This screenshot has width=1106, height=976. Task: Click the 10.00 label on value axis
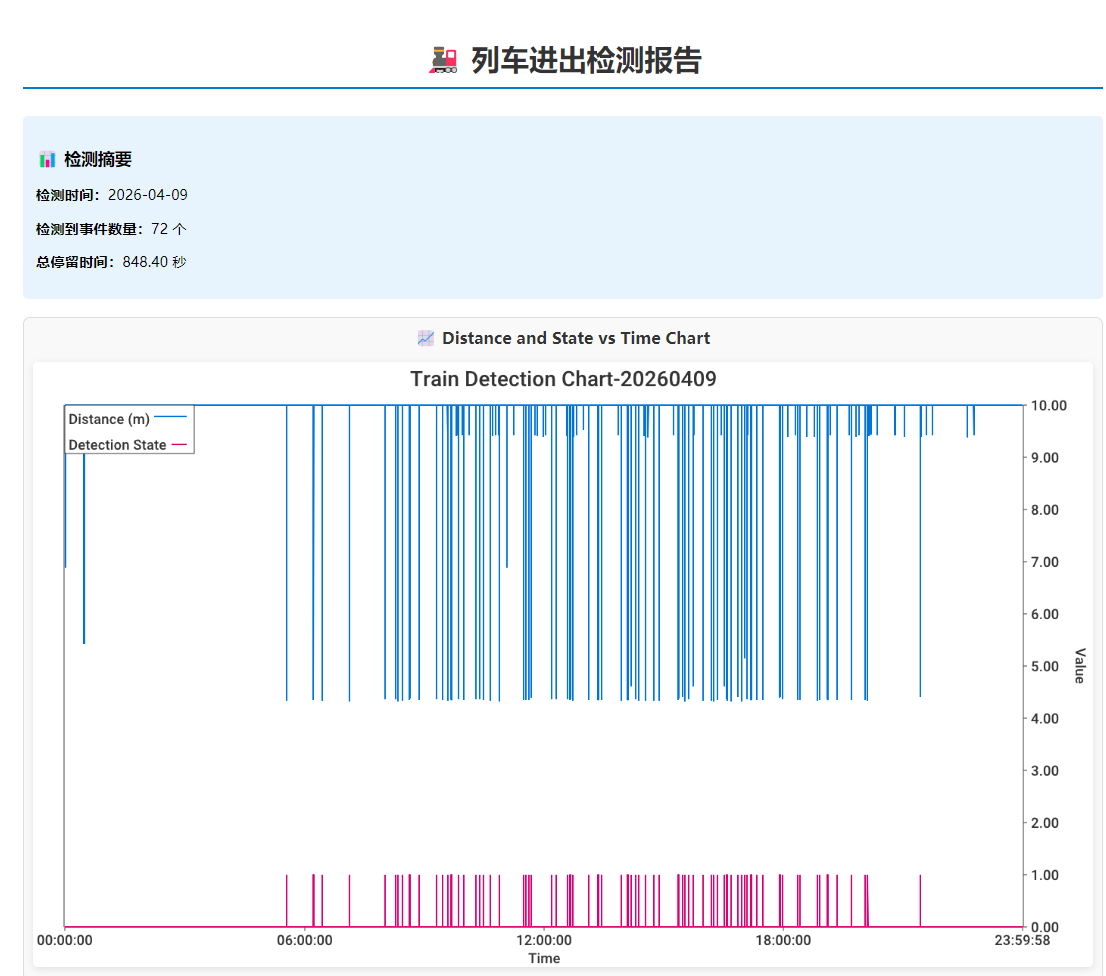1049,406
